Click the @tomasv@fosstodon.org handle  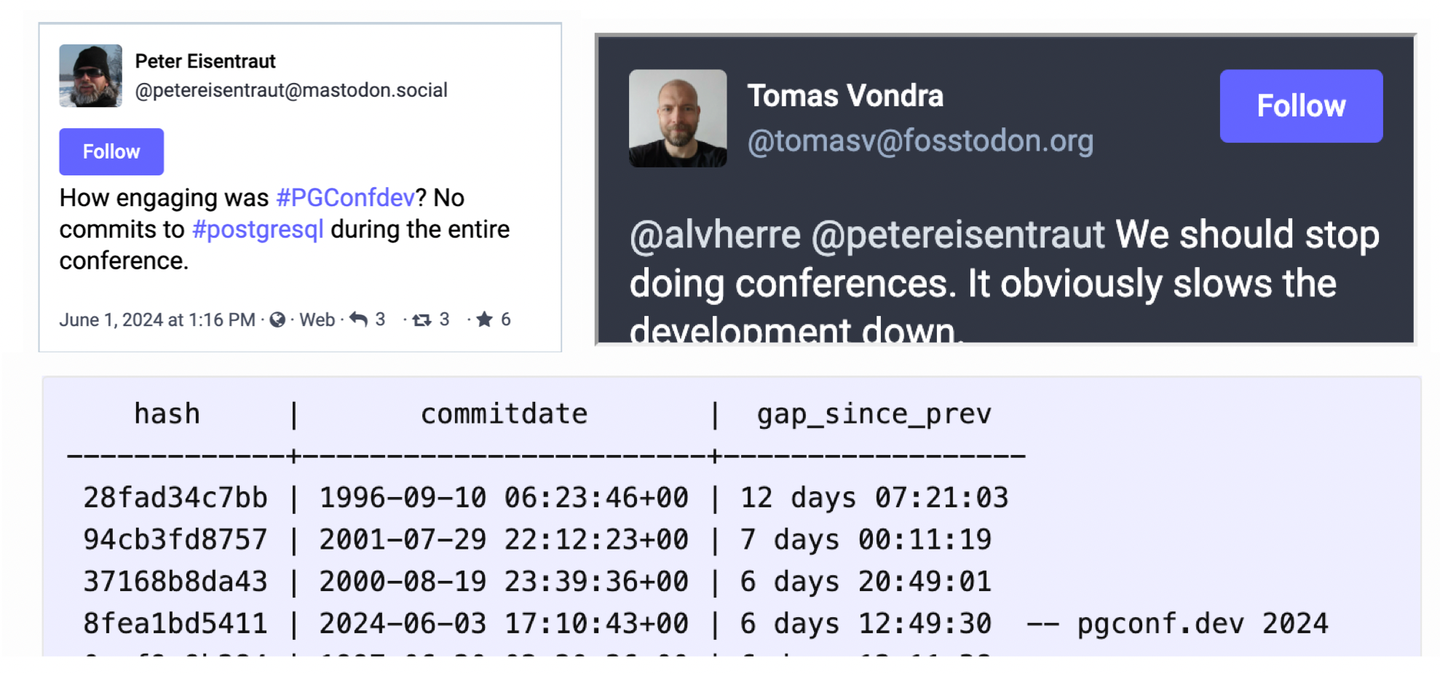920,142
